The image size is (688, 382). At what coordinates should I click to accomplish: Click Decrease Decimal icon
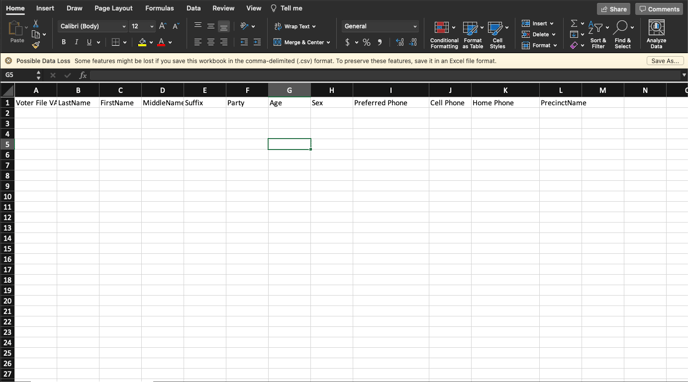click(x=413, y=42)
